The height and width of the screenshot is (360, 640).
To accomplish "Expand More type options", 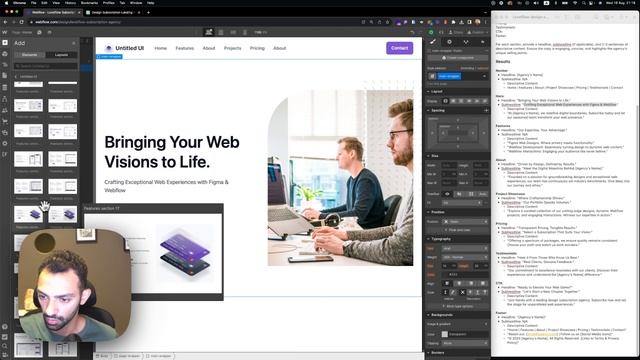I will 458,306.
